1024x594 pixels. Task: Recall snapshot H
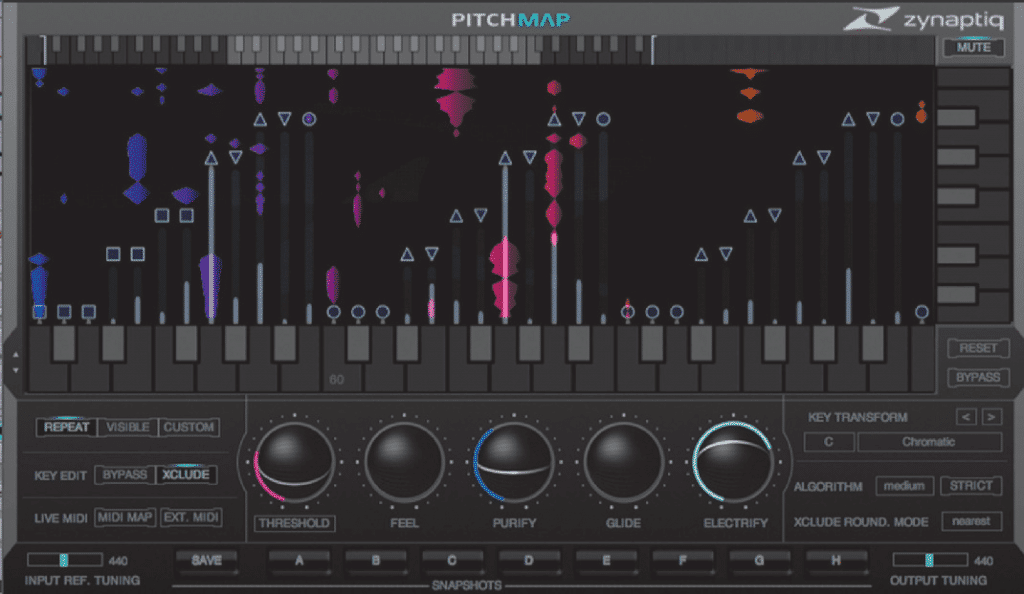[836, 561]
